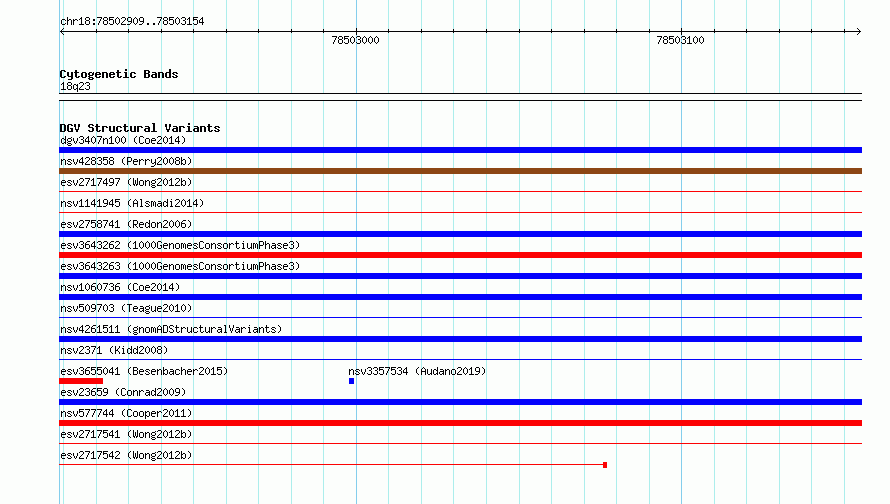Open nsv1060736 (Coe2014) label
The image size is (890, 504).
[x=120, y=287]
